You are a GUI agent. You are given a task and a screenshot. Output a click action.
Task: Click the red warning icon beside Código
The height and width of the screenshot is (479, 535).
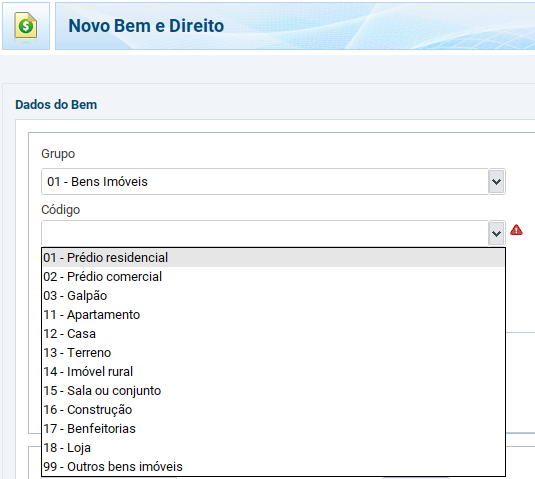tap(516, 230)
